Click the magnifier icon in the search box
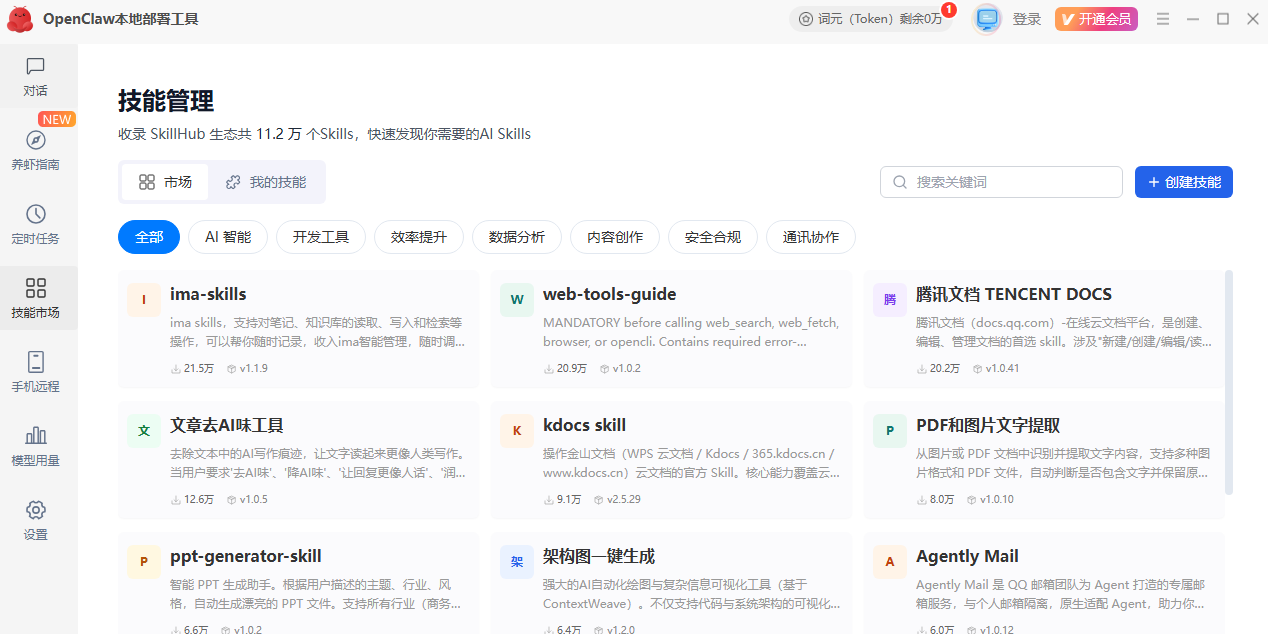 coord(900,182)
